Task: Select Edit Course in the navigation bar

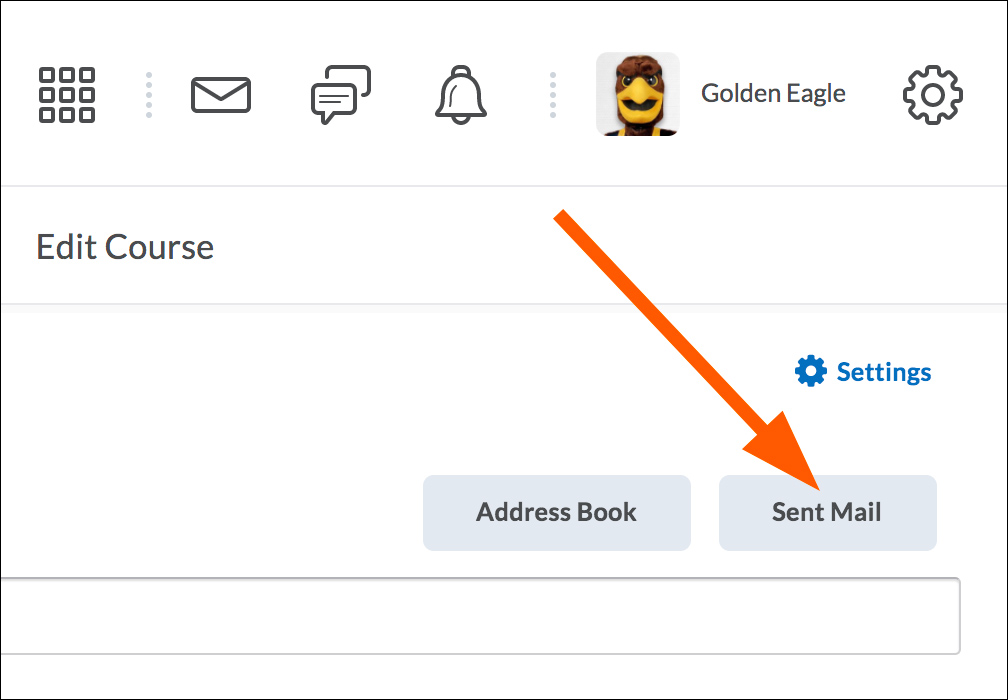Action: (125, 247)
